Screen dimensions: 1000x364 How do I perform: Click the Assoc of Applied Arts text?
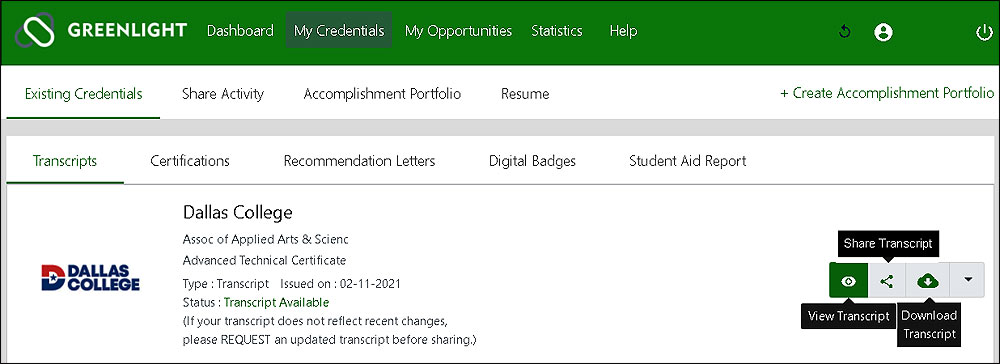pyautogui.click(x=265, y=240)
